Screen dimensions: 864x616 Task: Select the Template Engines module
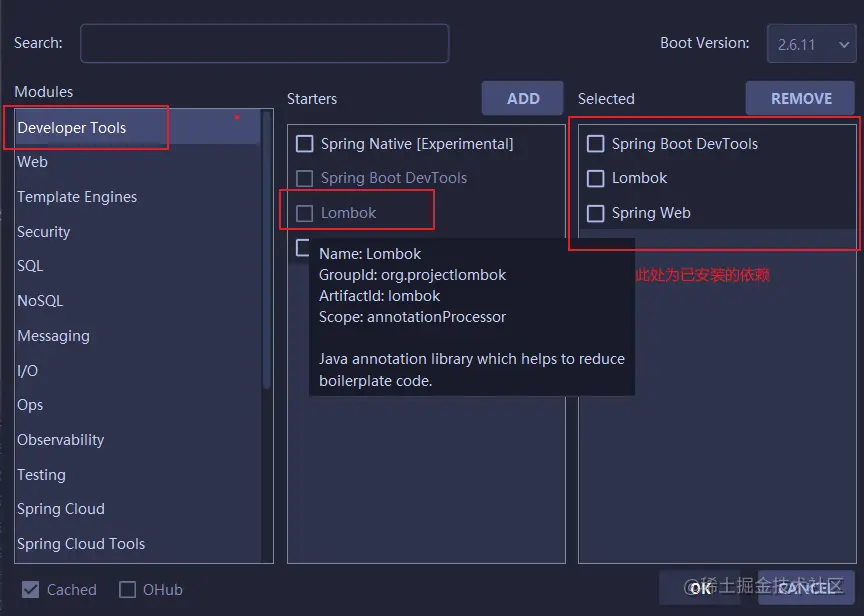tap(138, 197)
